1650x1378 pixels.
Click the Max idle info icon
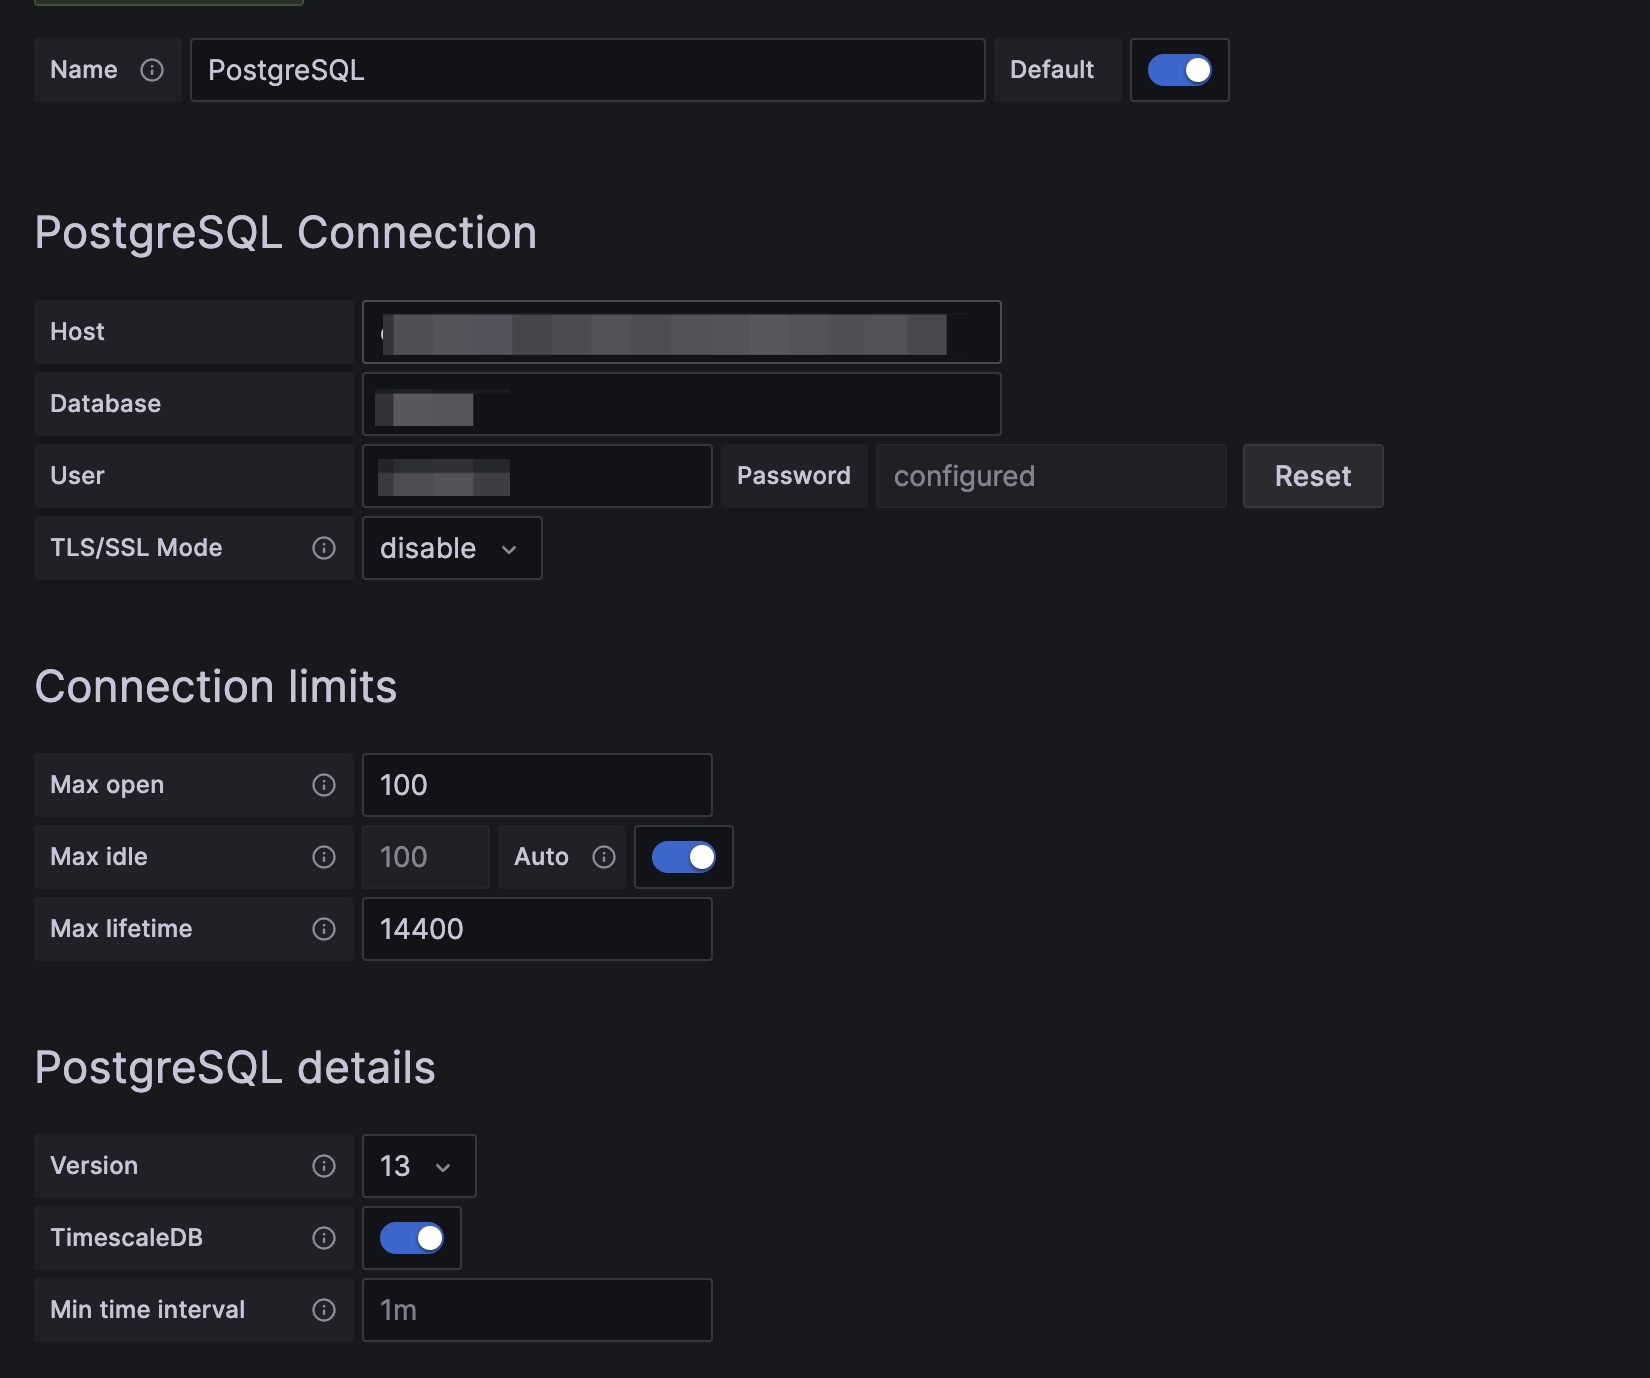coord(324,857)
